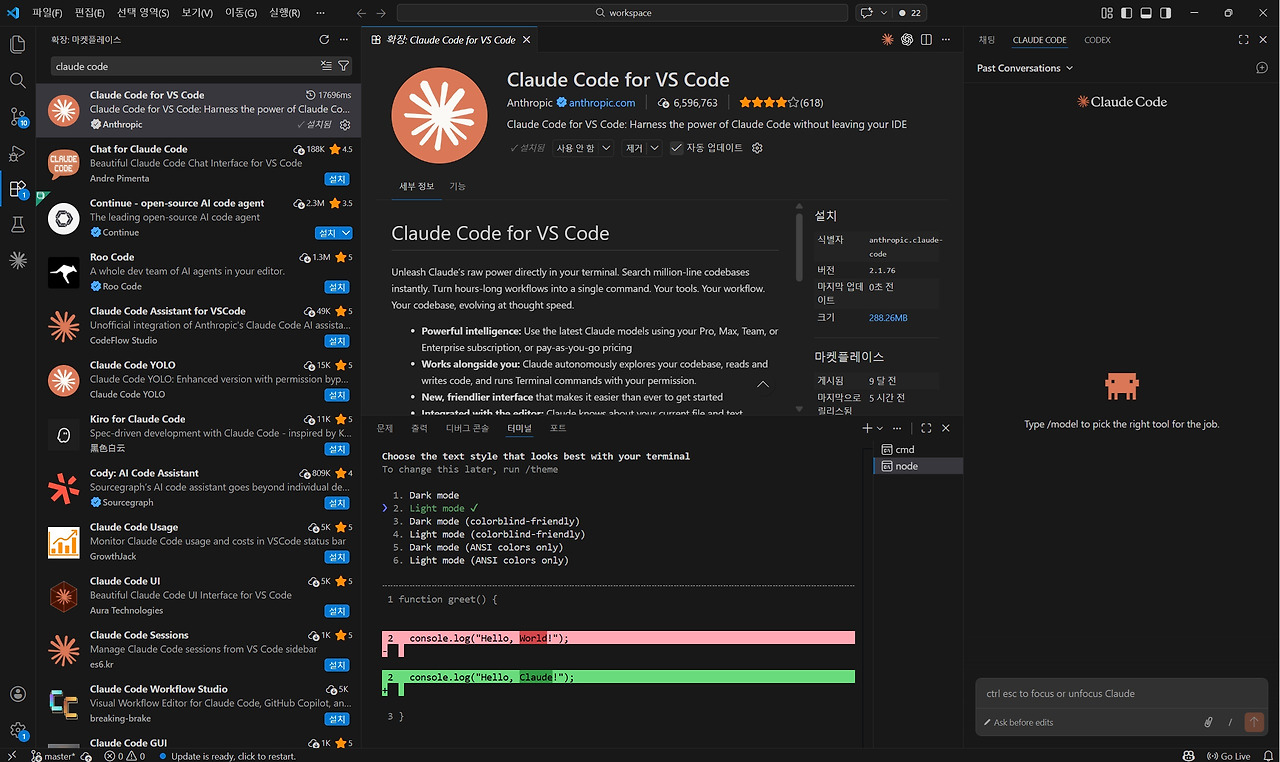Image resolution: width=1280 pixels, height=762 pixels.
Task: Toggle the secondary side bar visibility
Action: [x=1166, y=13]
